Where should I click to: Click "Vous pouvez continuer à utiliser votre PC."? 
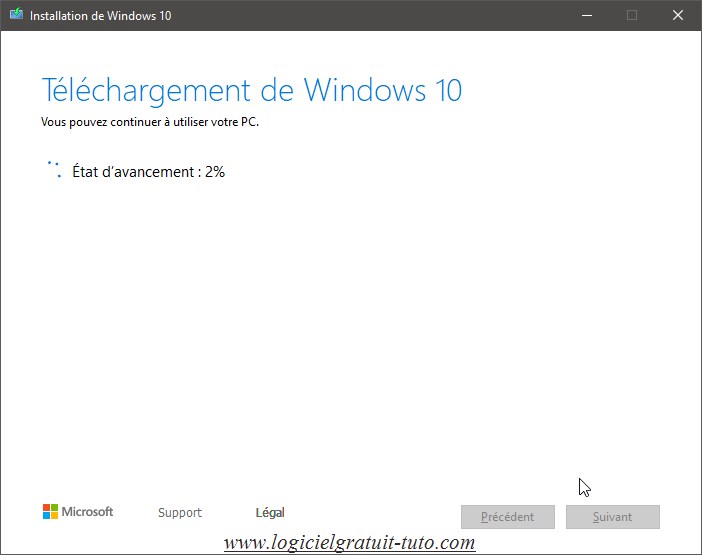point(150,122)
